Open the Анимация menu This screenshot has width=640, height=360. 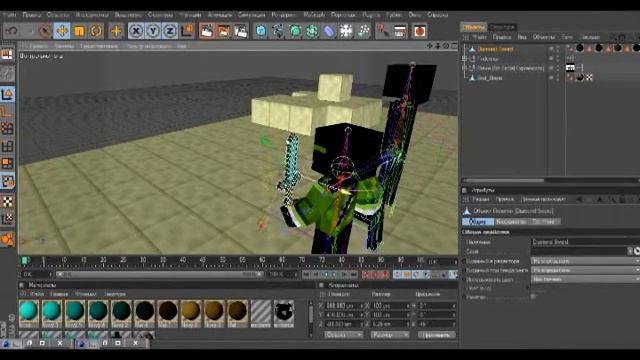pyautogui.click(x=220, y=15)
